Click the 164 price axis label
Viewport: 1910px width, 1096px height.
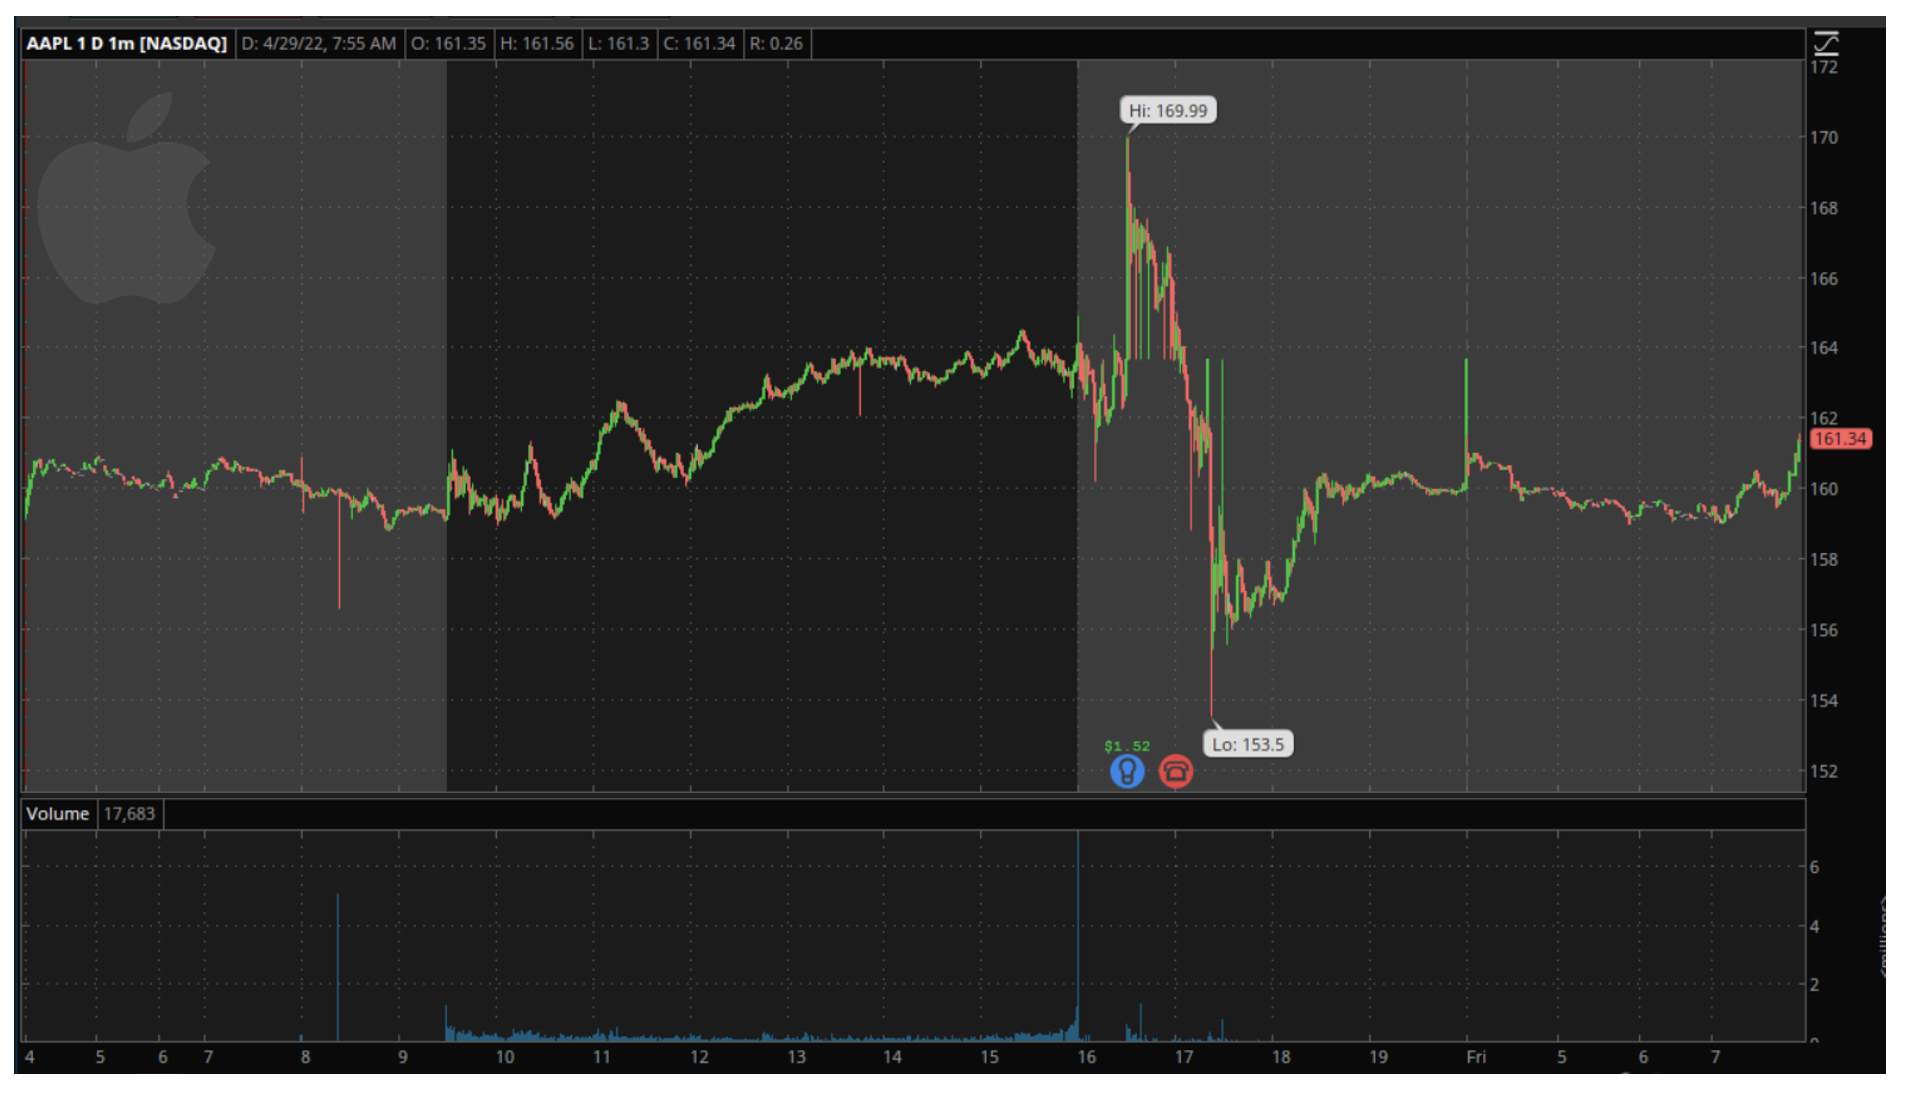pos(1824,348)
